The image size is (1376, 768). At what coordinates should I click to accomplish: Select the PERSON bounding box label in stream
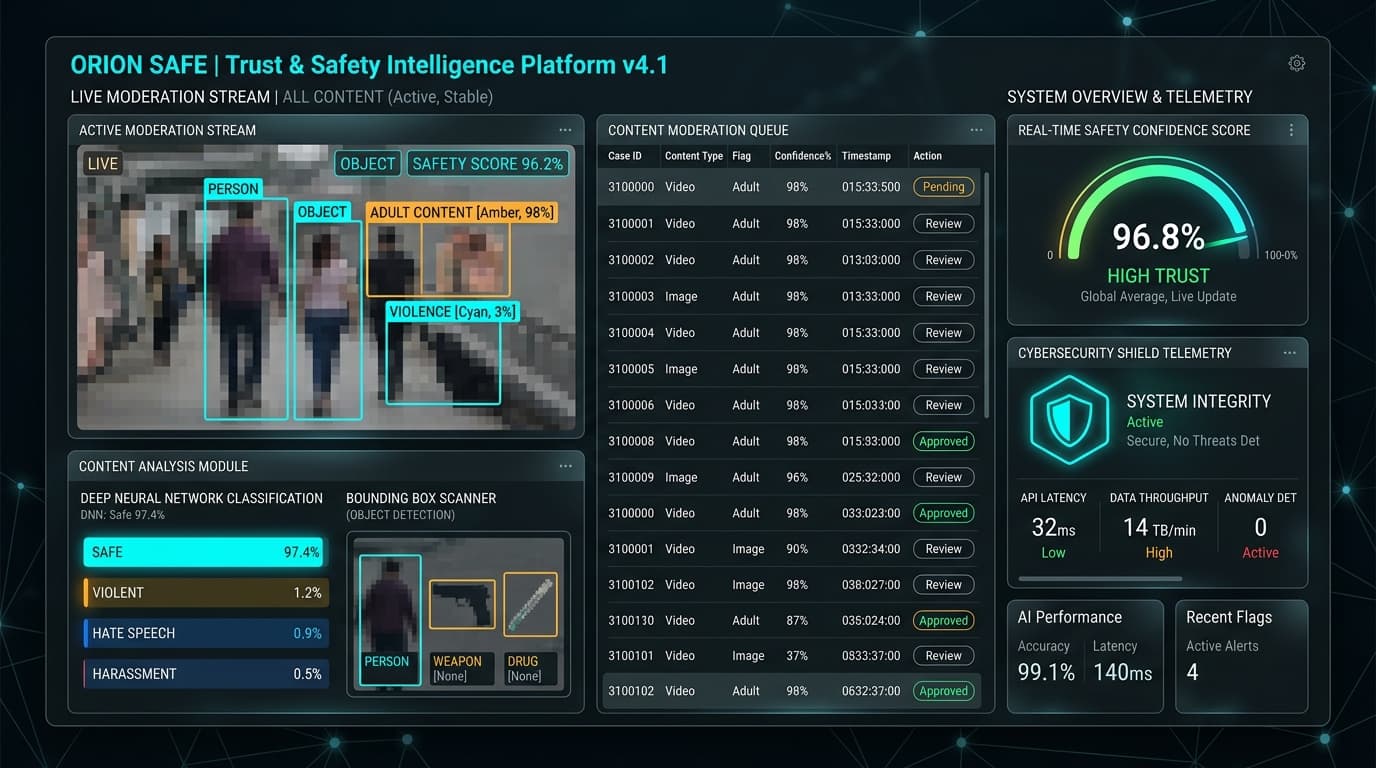[x=233, y=189]
